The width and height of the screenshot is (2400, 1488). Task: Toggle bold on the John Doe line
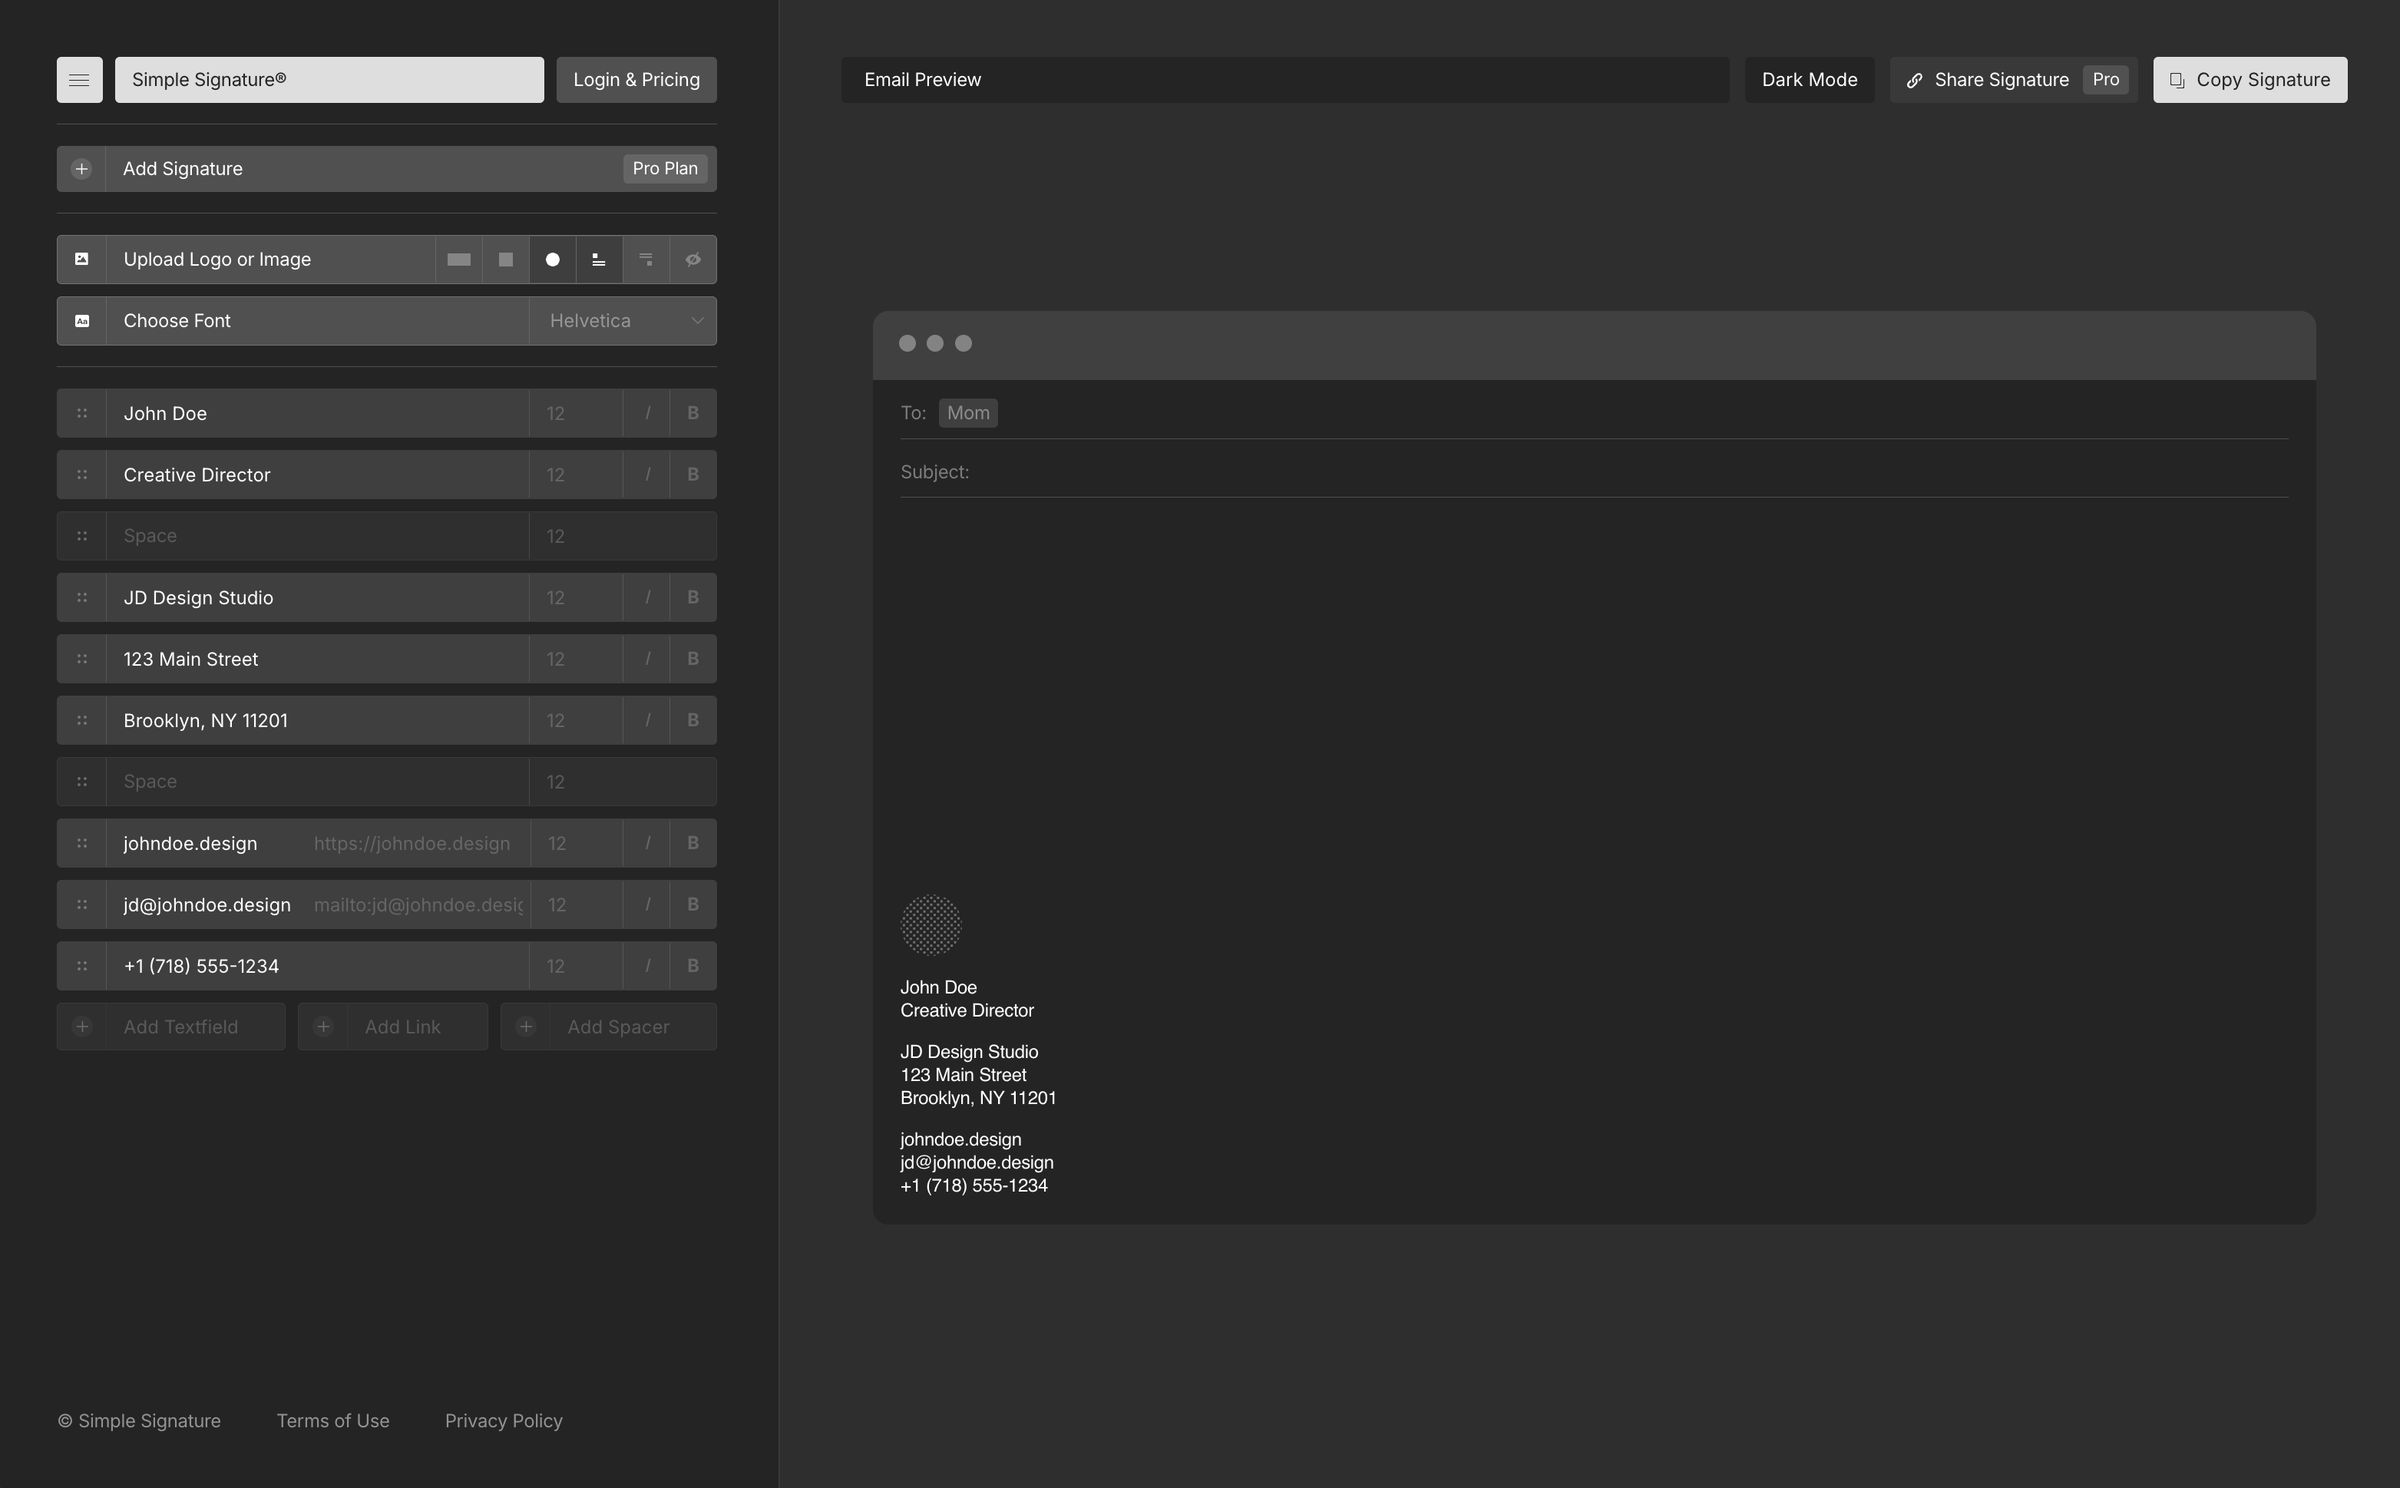693,413
